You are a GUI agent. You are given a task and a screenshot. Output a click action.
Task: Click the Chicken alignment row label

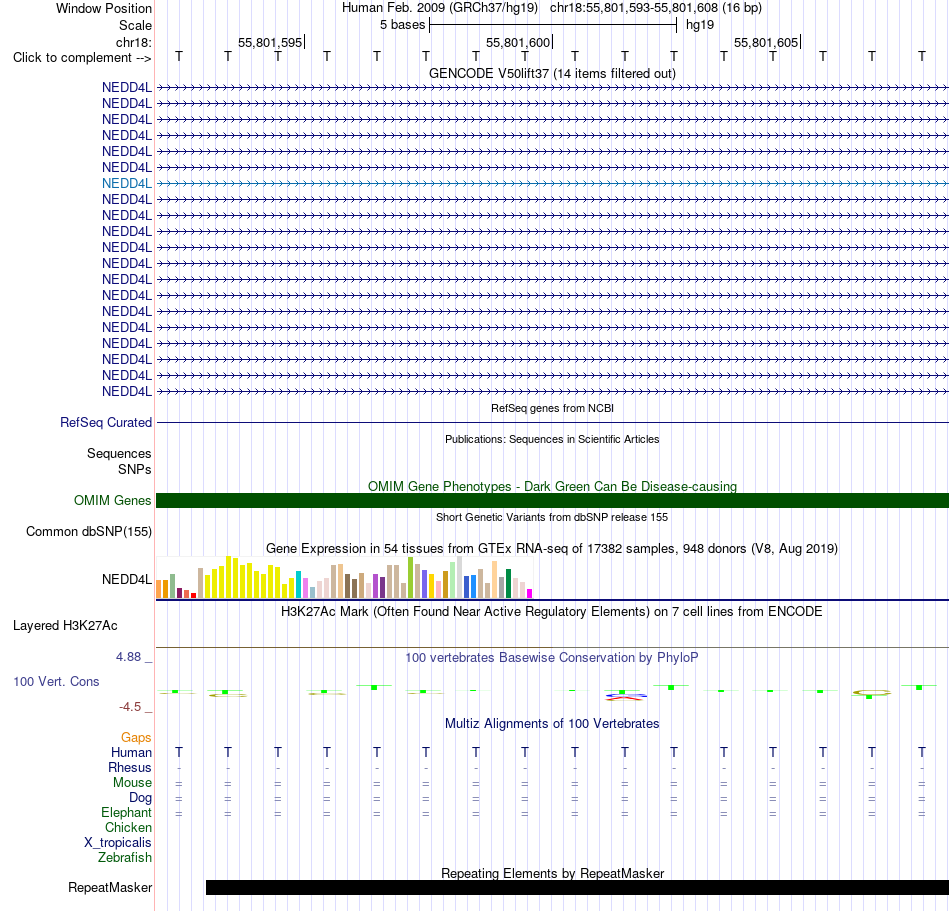(x=128, y=827)
